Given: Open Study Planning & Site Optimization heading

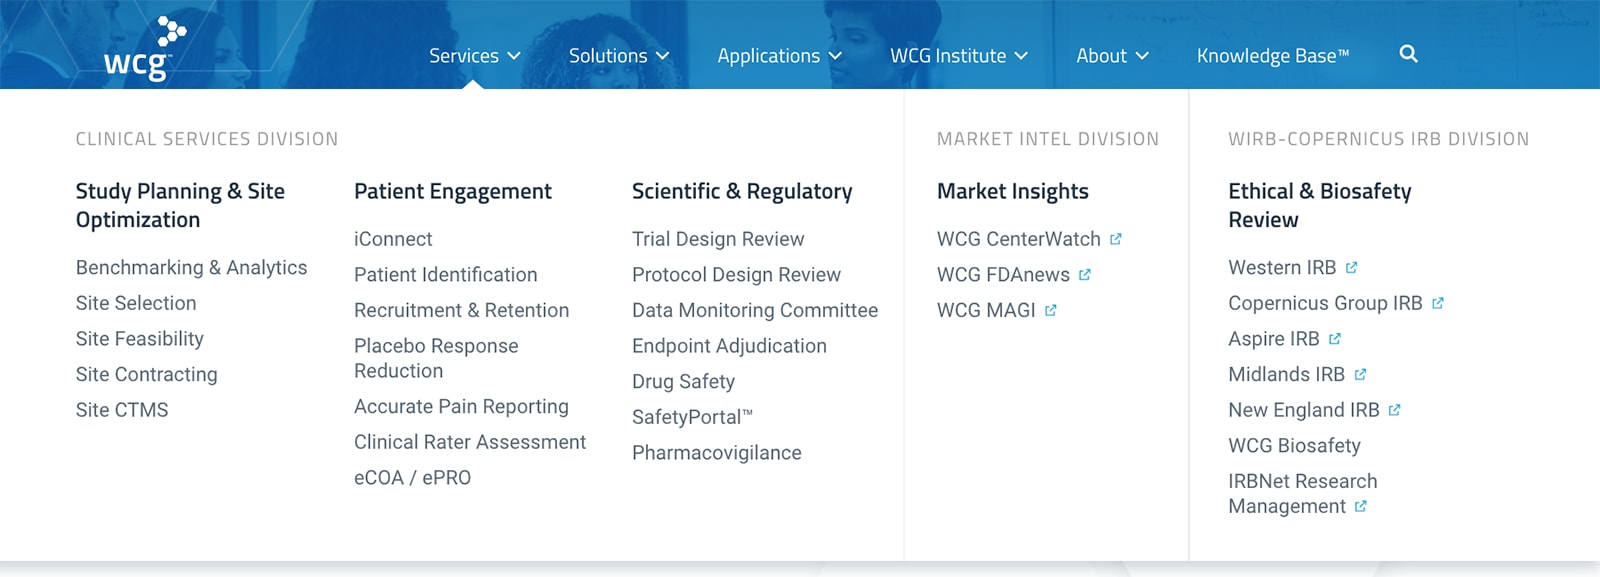Looking at the screenshot, I should coord(180,205).
